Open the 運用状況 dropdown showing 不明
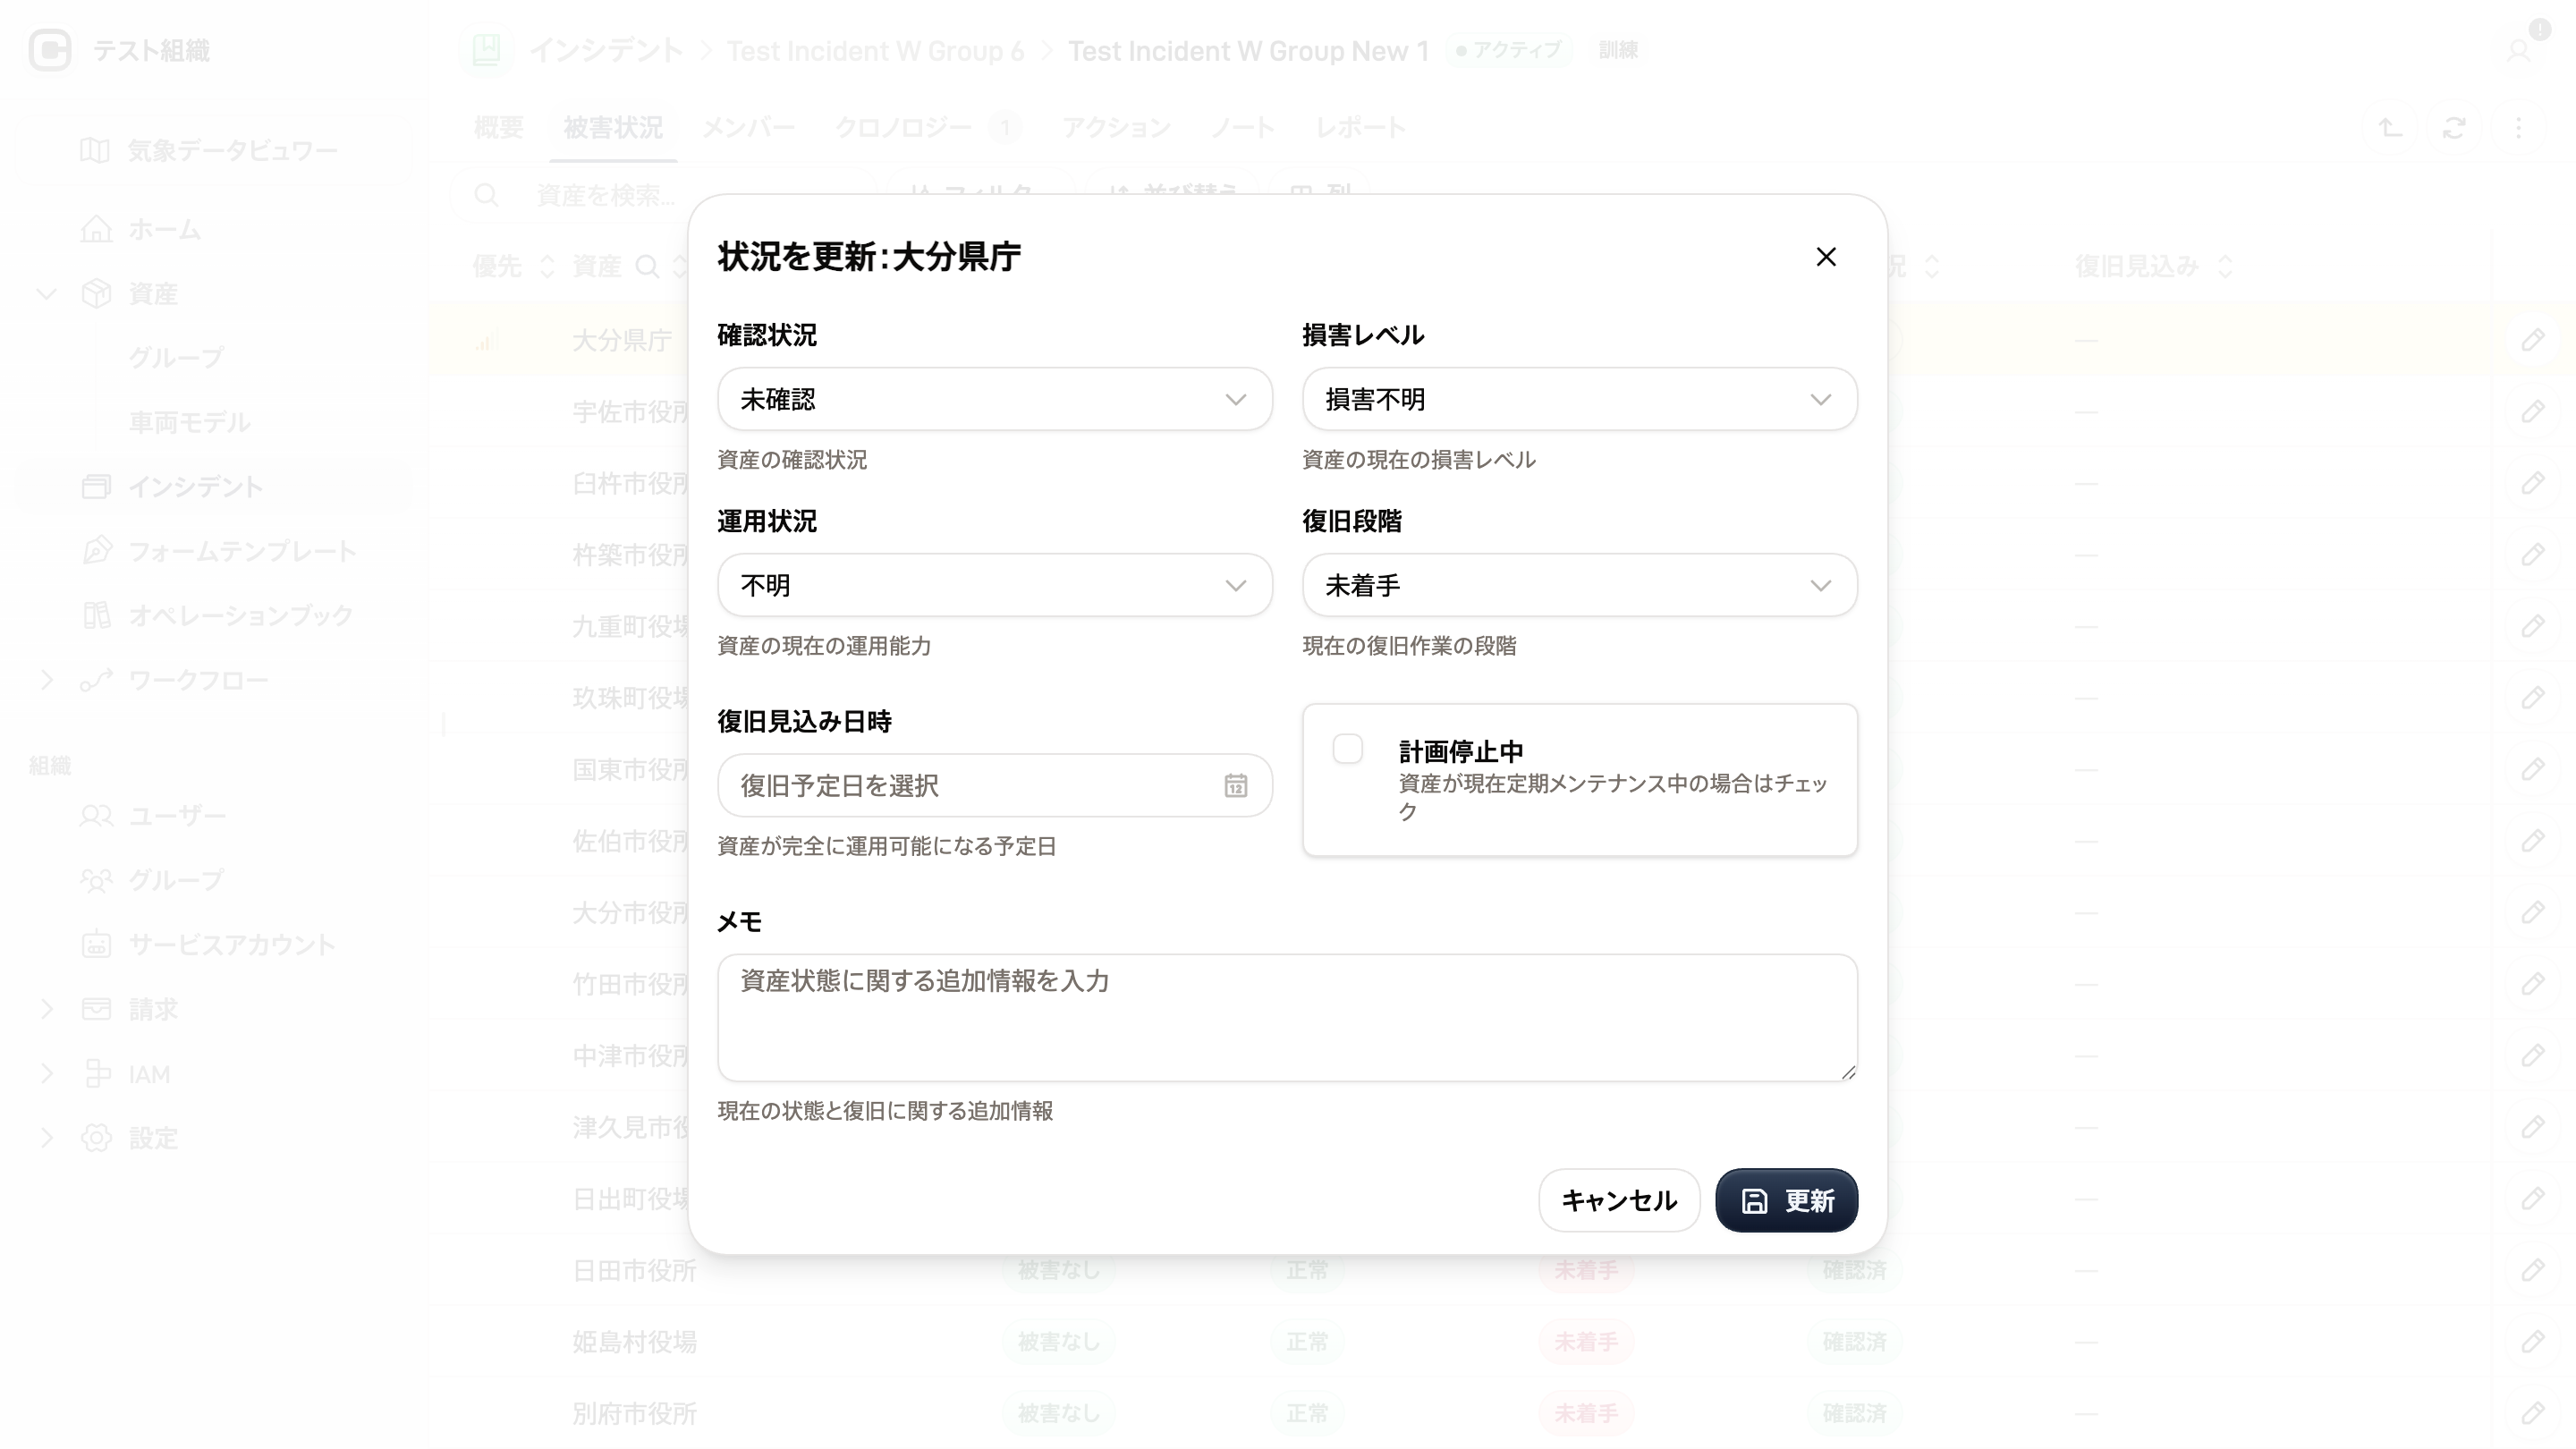Image resolution: width=2576 pixels, height=1449 pixels. [994, 585]
